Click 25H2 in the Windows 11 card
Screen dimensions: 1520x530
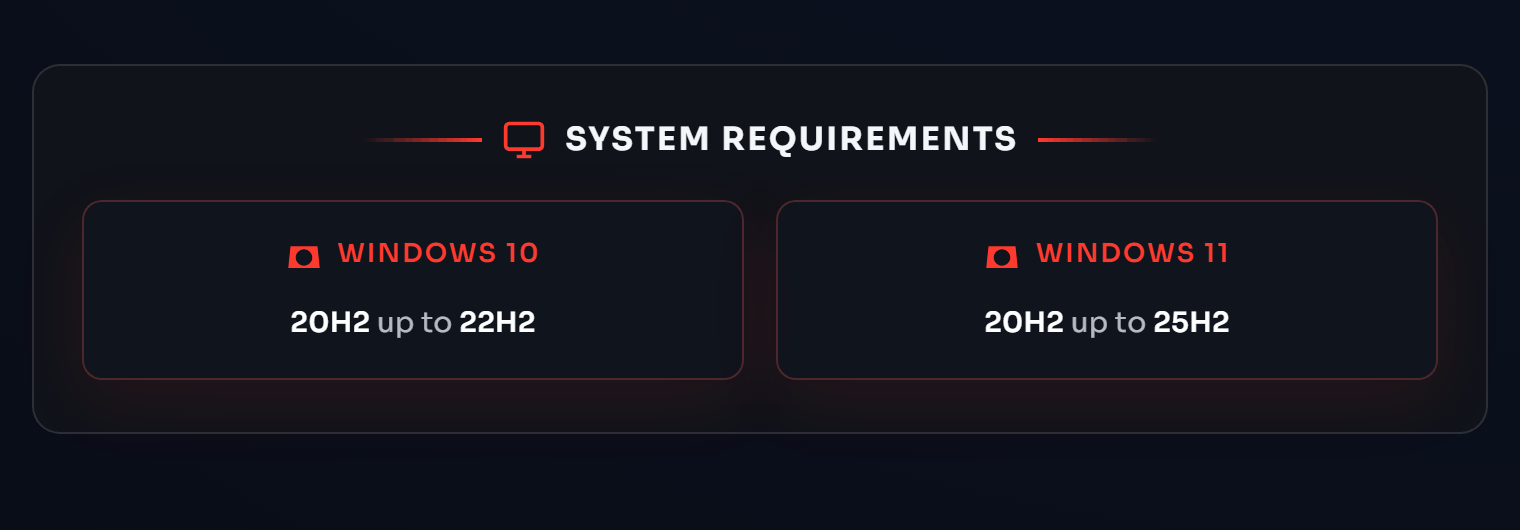tap(1191, 322)
